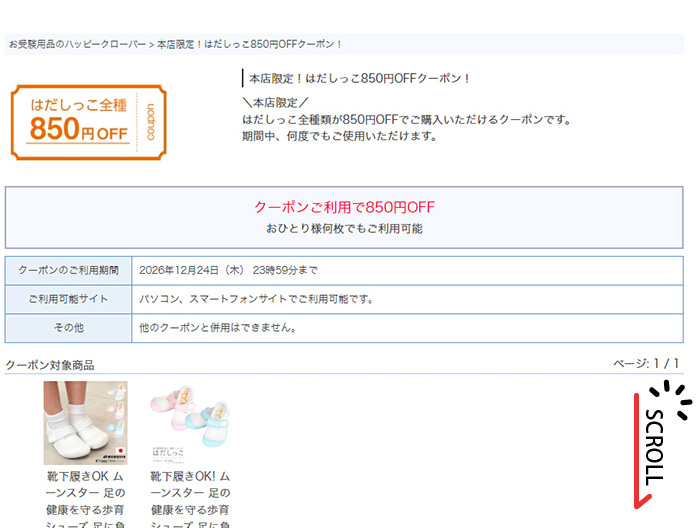Click the orange 850円OFF coupon image
The image size is (700, 528).
89,122
